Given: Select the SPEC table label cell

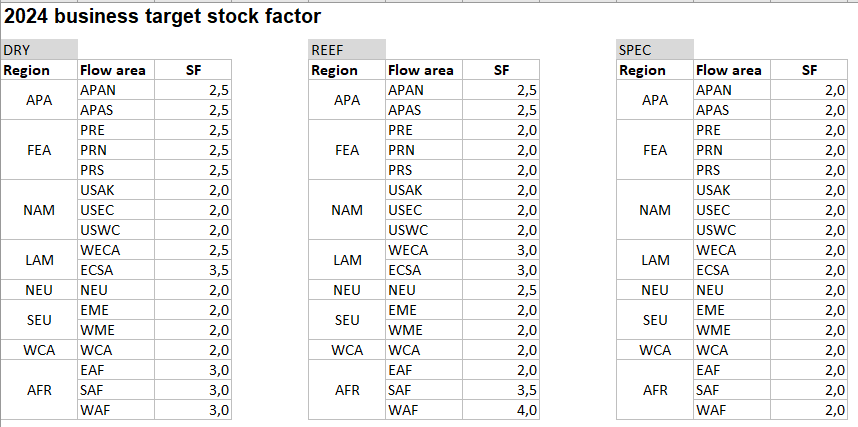Looking at the screenshot, I should pos(655,50).
